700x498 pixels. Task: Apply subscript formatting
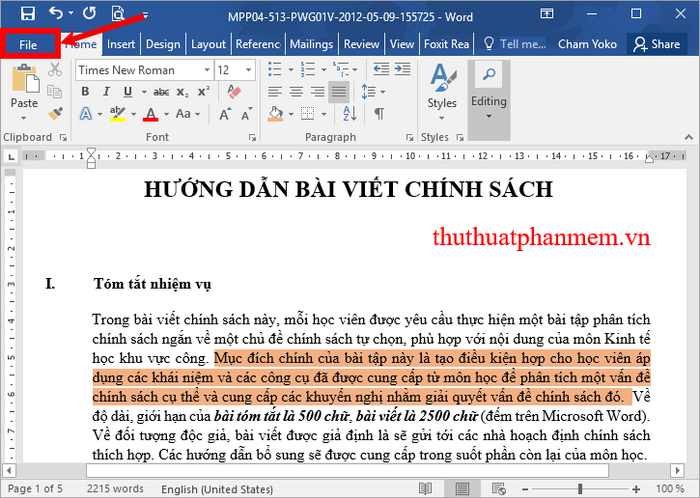[182, 92]
